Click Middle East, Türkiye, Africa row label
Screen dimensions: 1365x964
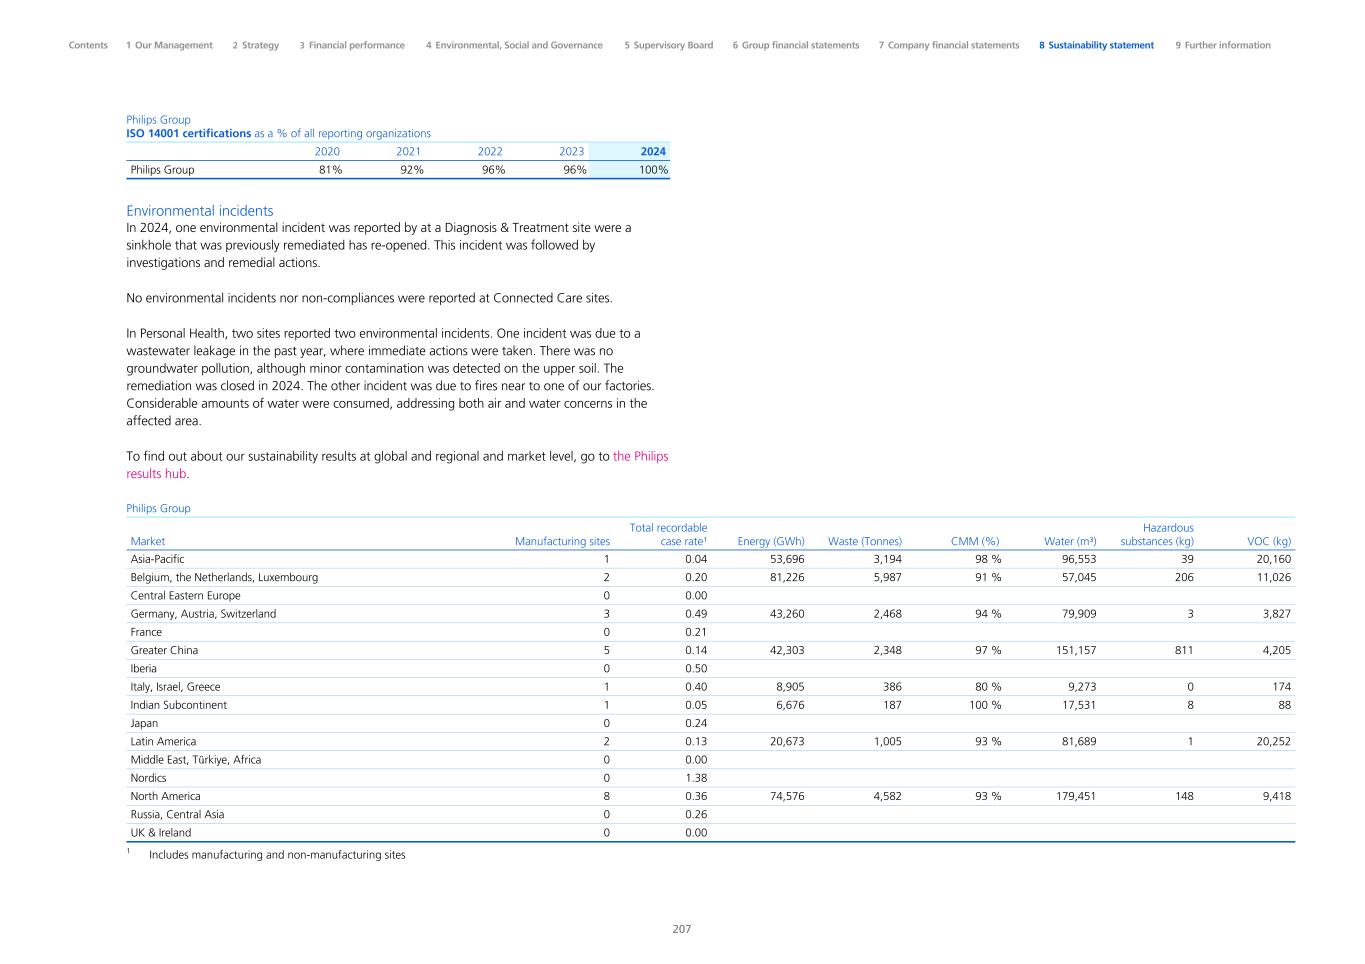pyautogui.click(x=195, y=759)
